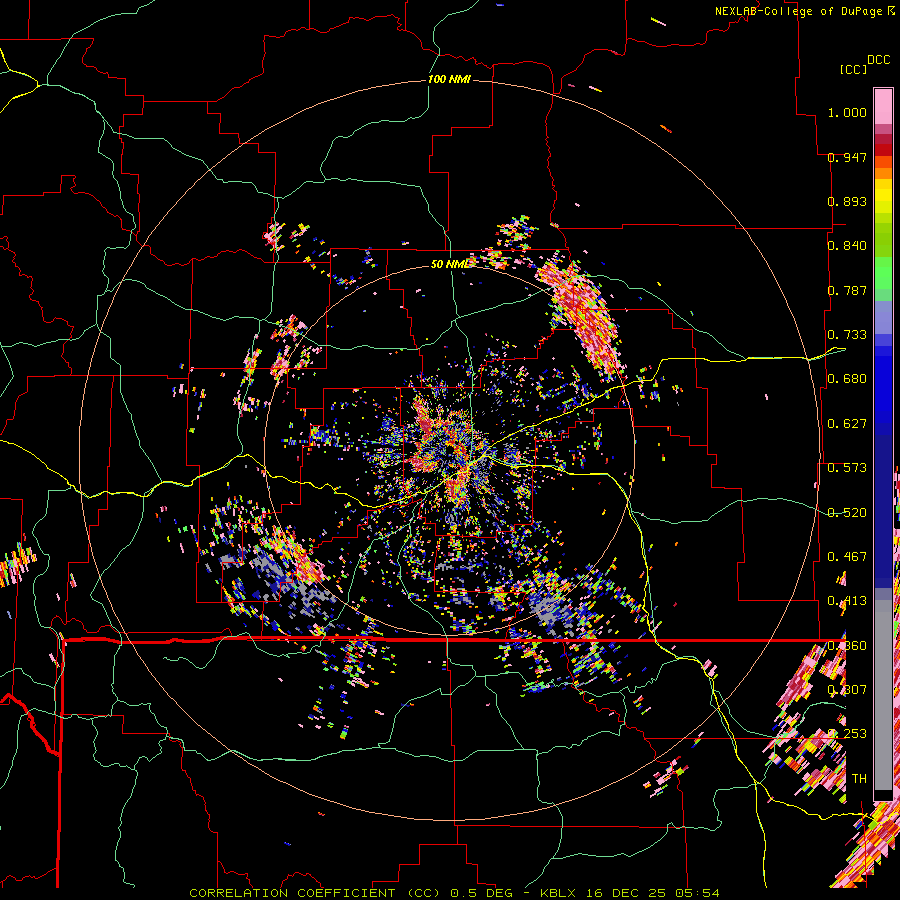
Task: Select the 0.947 scale value
Action: tap(847, 157)
